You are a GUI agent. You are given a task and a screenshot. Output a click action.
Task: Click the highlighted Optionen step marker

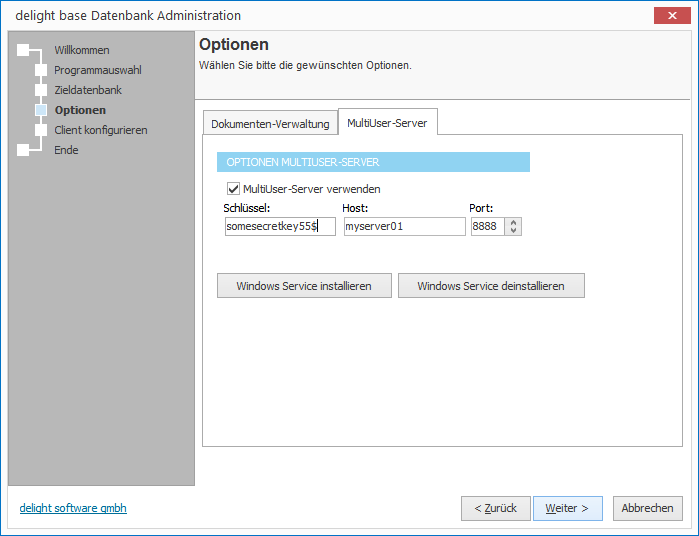point(41,110)
